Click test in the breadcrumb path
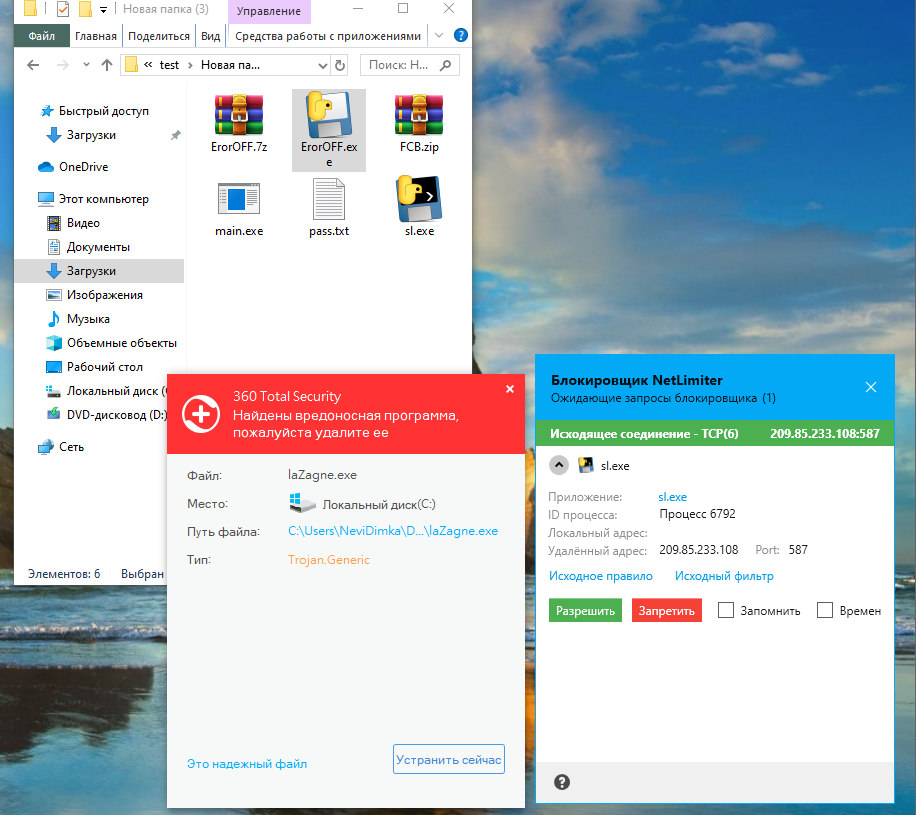 [x=169, y=65]
